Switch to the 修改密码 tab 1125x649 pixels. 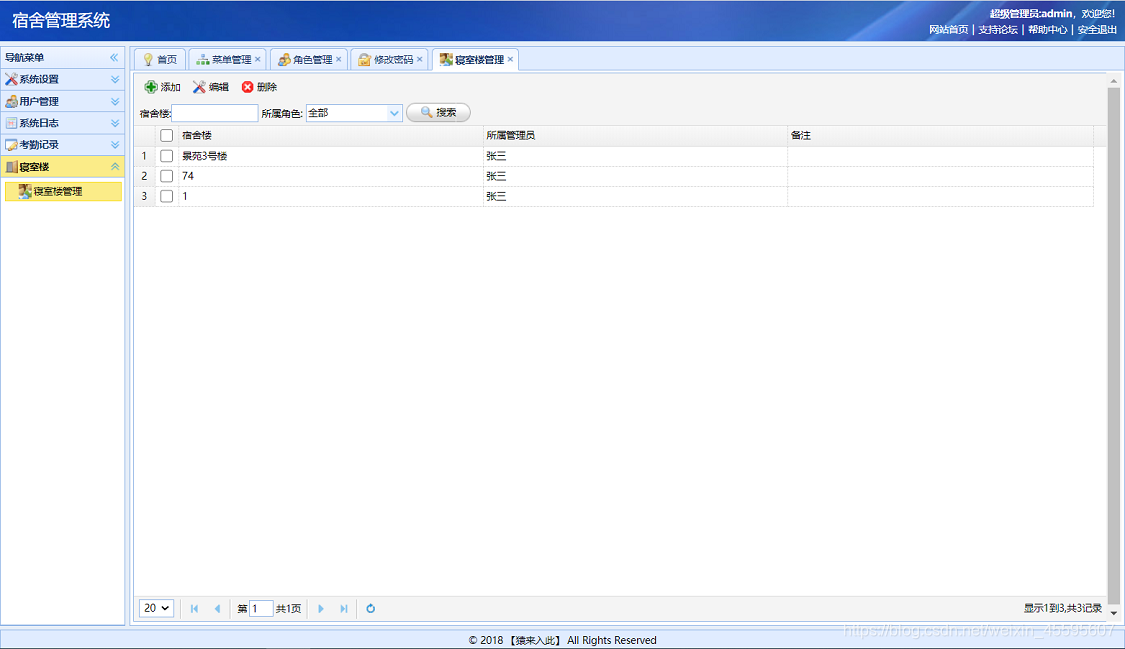pyautogui.click(x=392, y=60)
